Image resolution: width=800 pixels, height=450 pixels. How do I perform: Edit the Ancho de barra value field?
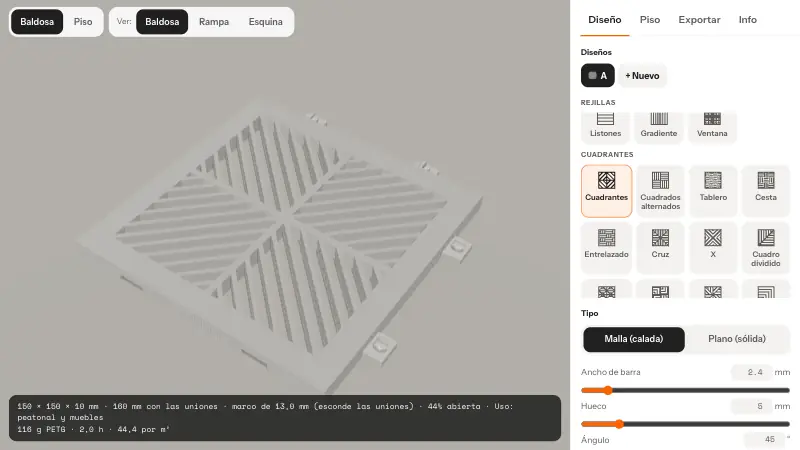coord(752,372)
